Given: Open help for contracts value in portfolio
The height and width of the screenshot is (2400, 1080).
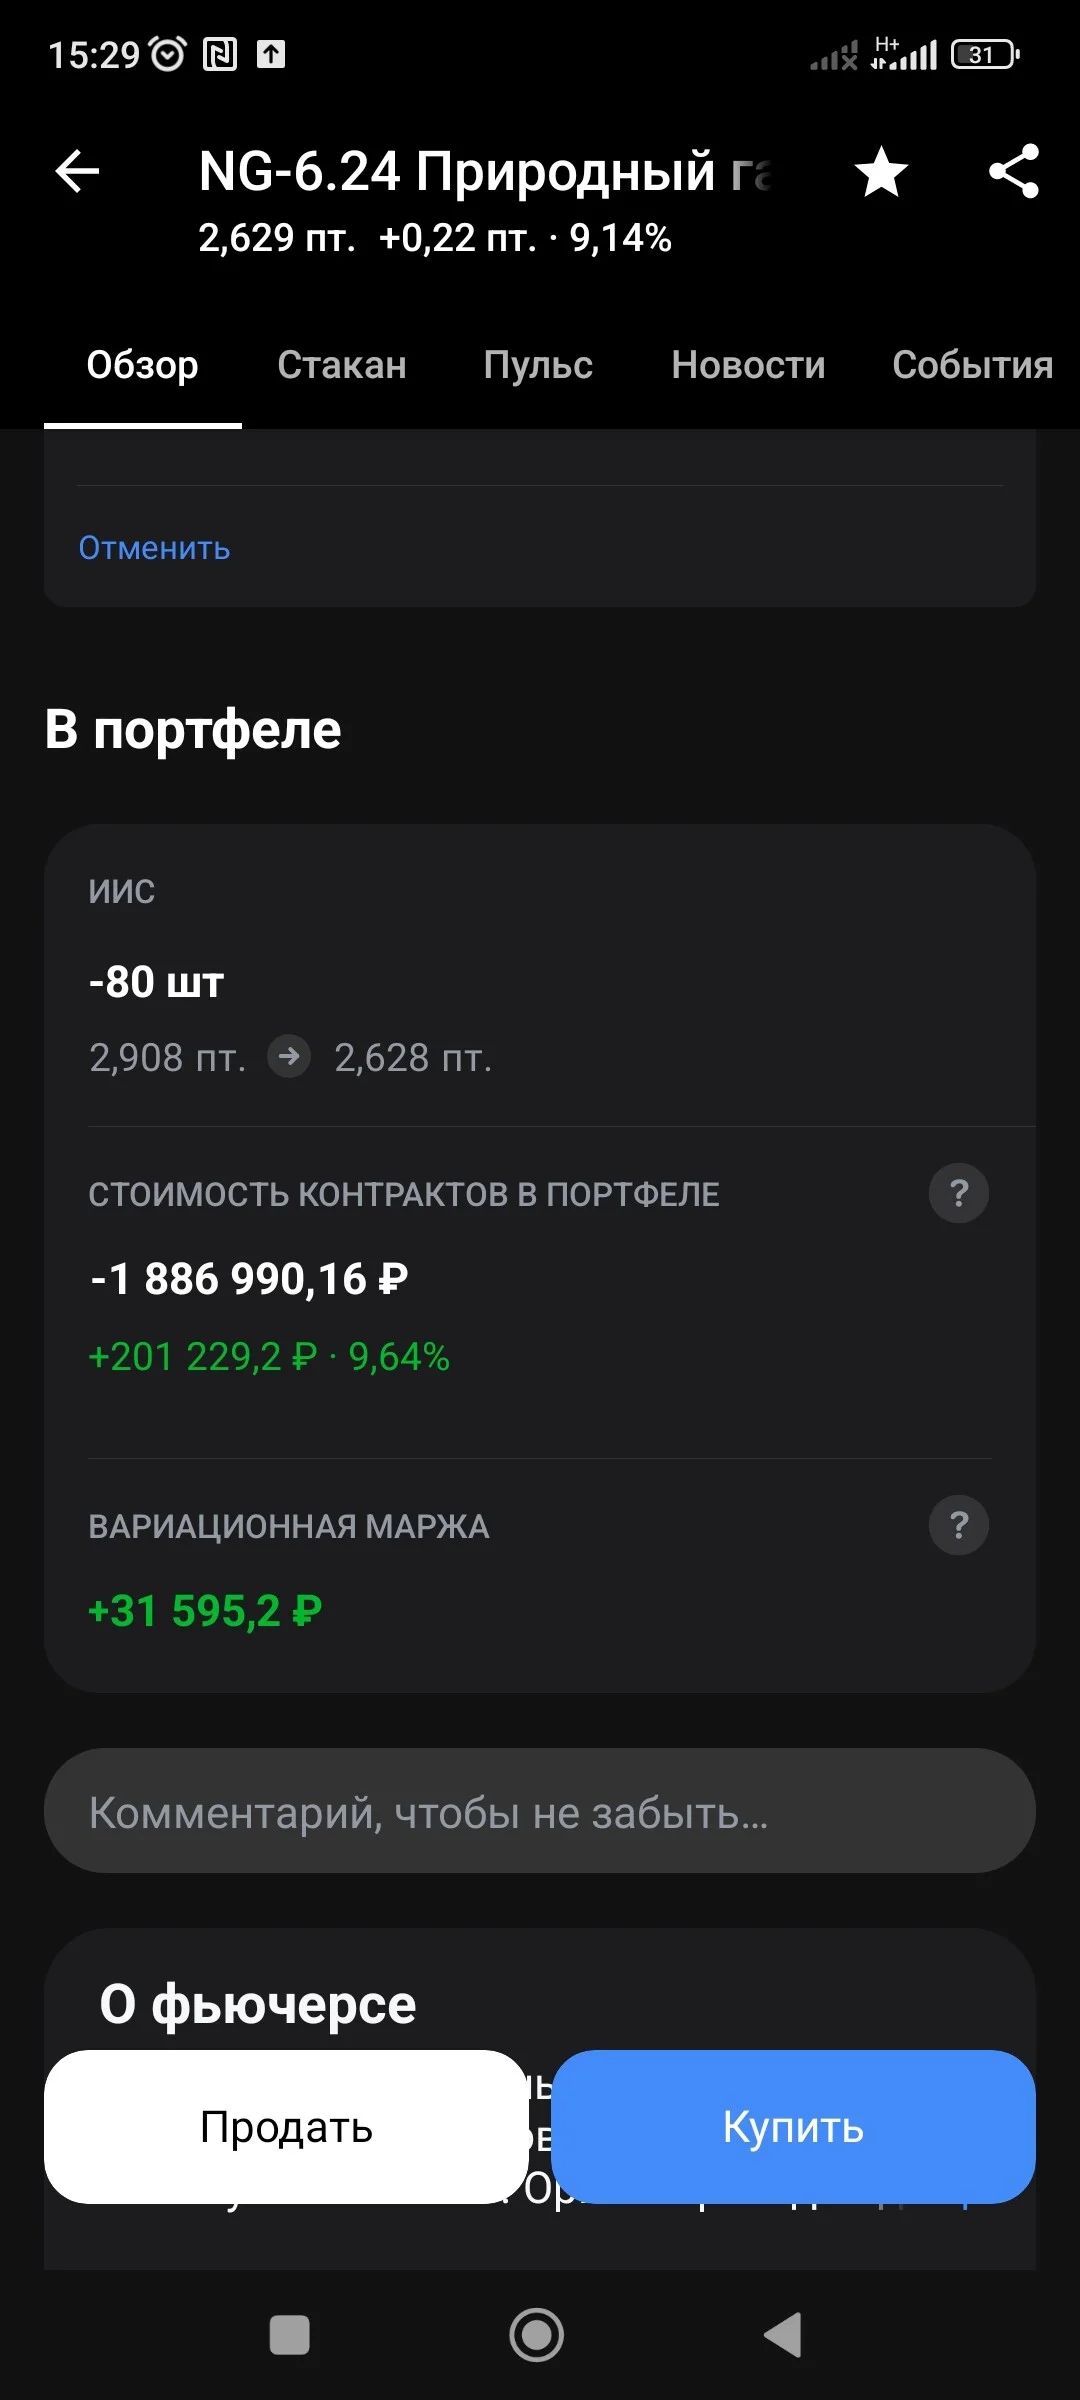Looking at the screenshot, I should click(959, 1193).
